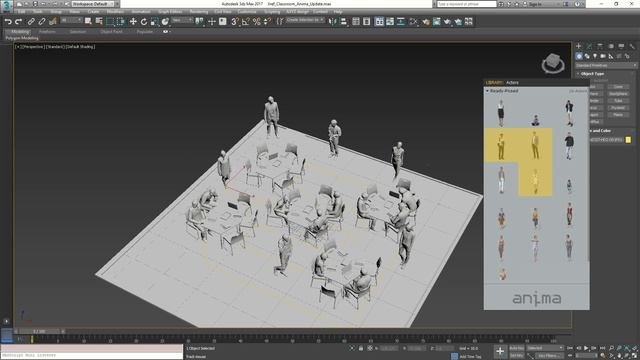Screen dimensions: 640x360
Task: Toggle 3D Snaps
Action: [235, 22]
